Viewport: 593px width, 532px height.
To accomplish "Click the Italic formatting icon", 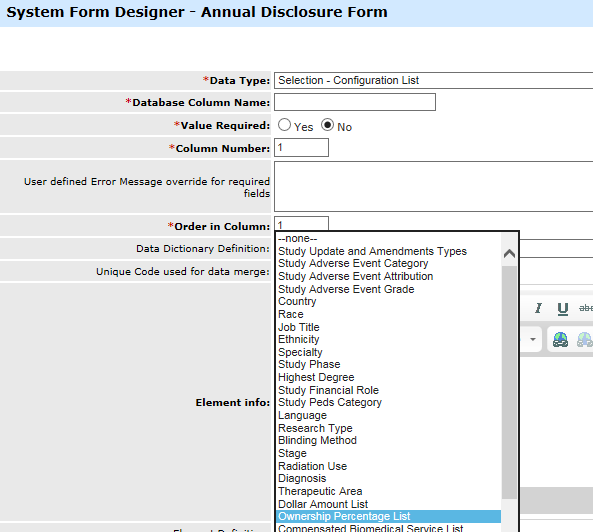I will [x=538, y=308].
